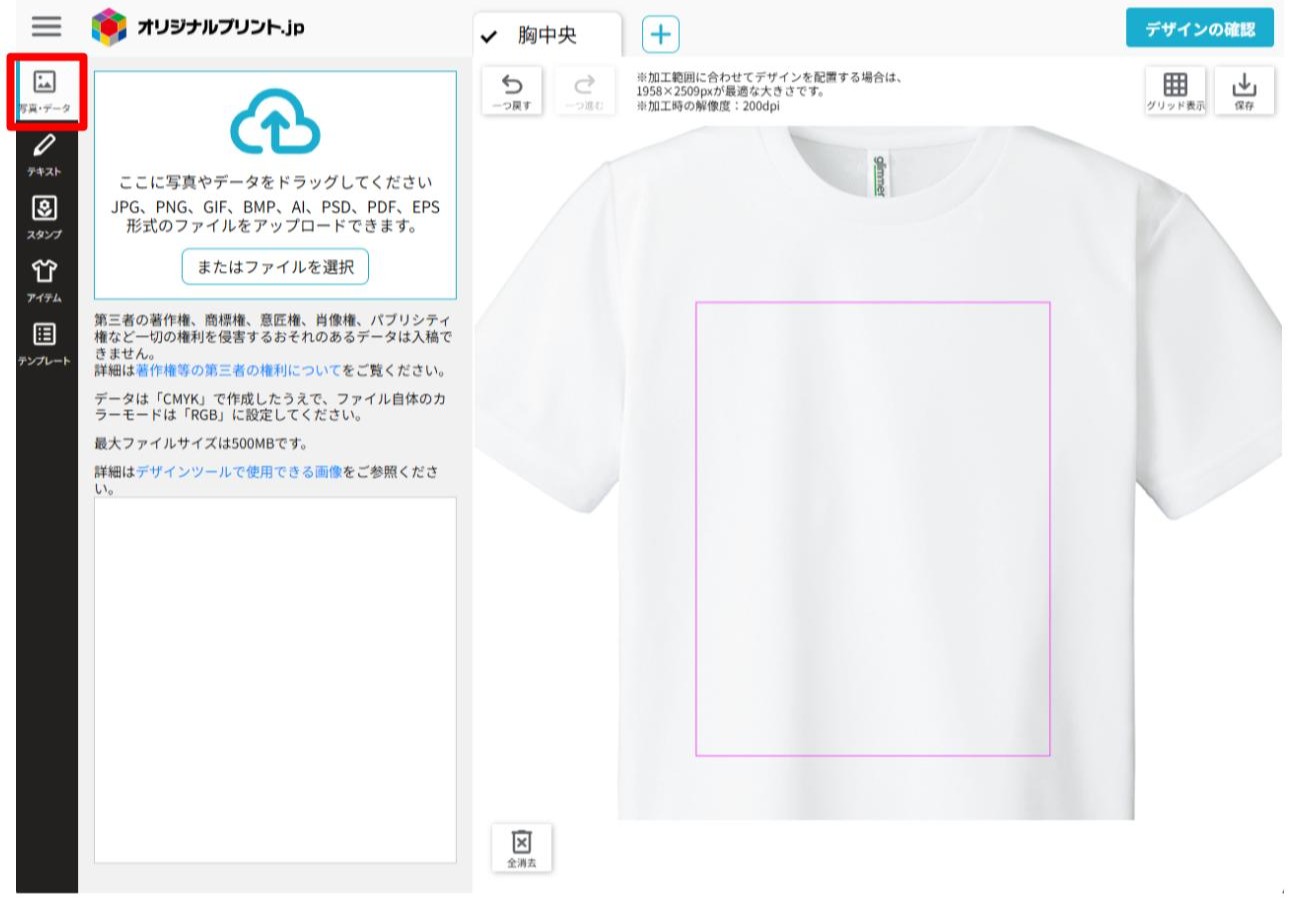Click the 一つ戻す undo button
This screenshot has height=900, width=1300.
point(512,91)
